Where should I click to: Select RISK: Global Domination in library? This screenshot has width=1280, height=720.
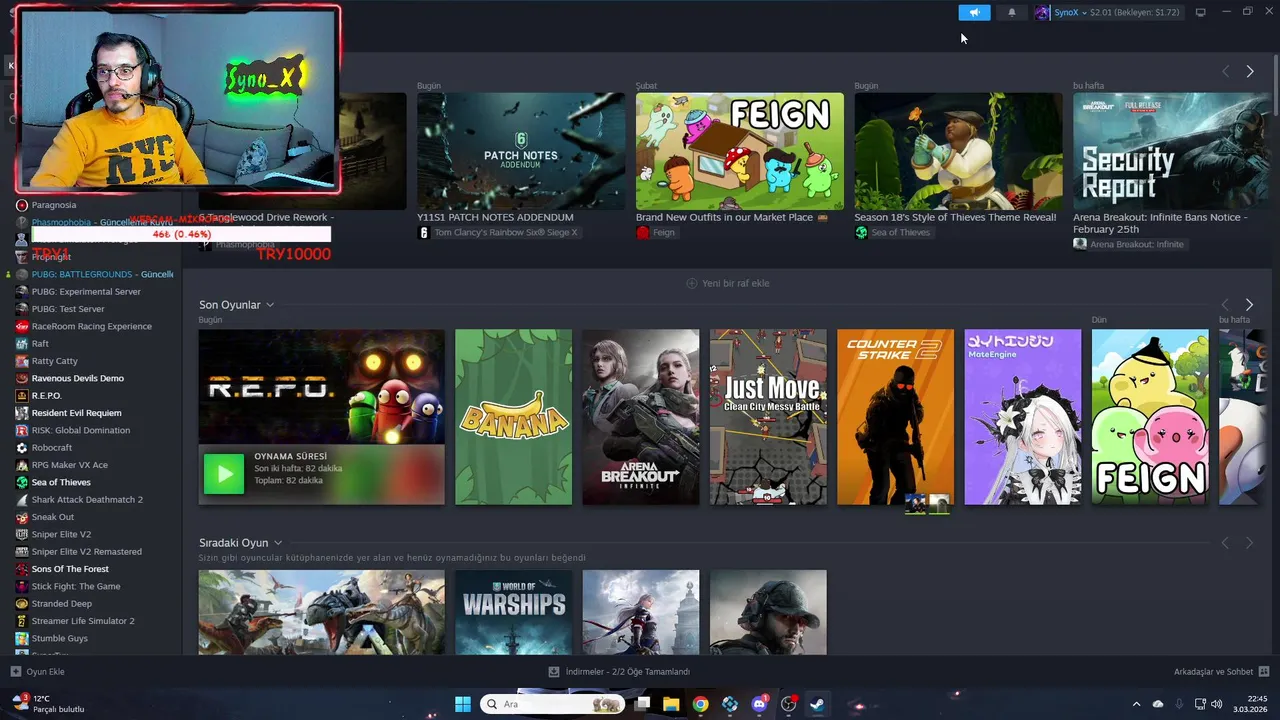coord(80,430)
